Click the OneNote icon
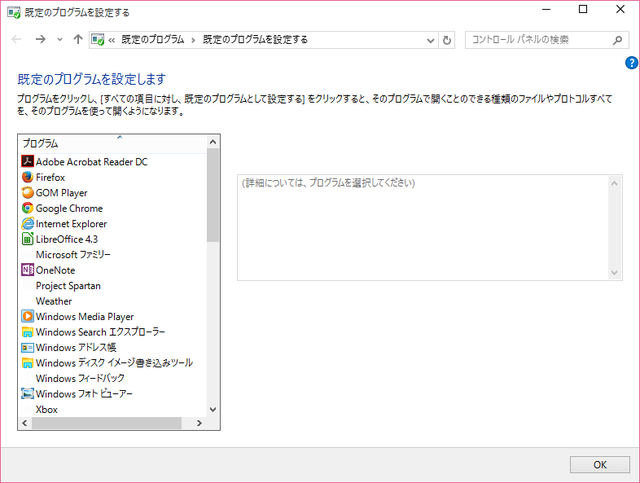Image resolution: width=640 pixels, height=483 pixels. click(27, 270)
